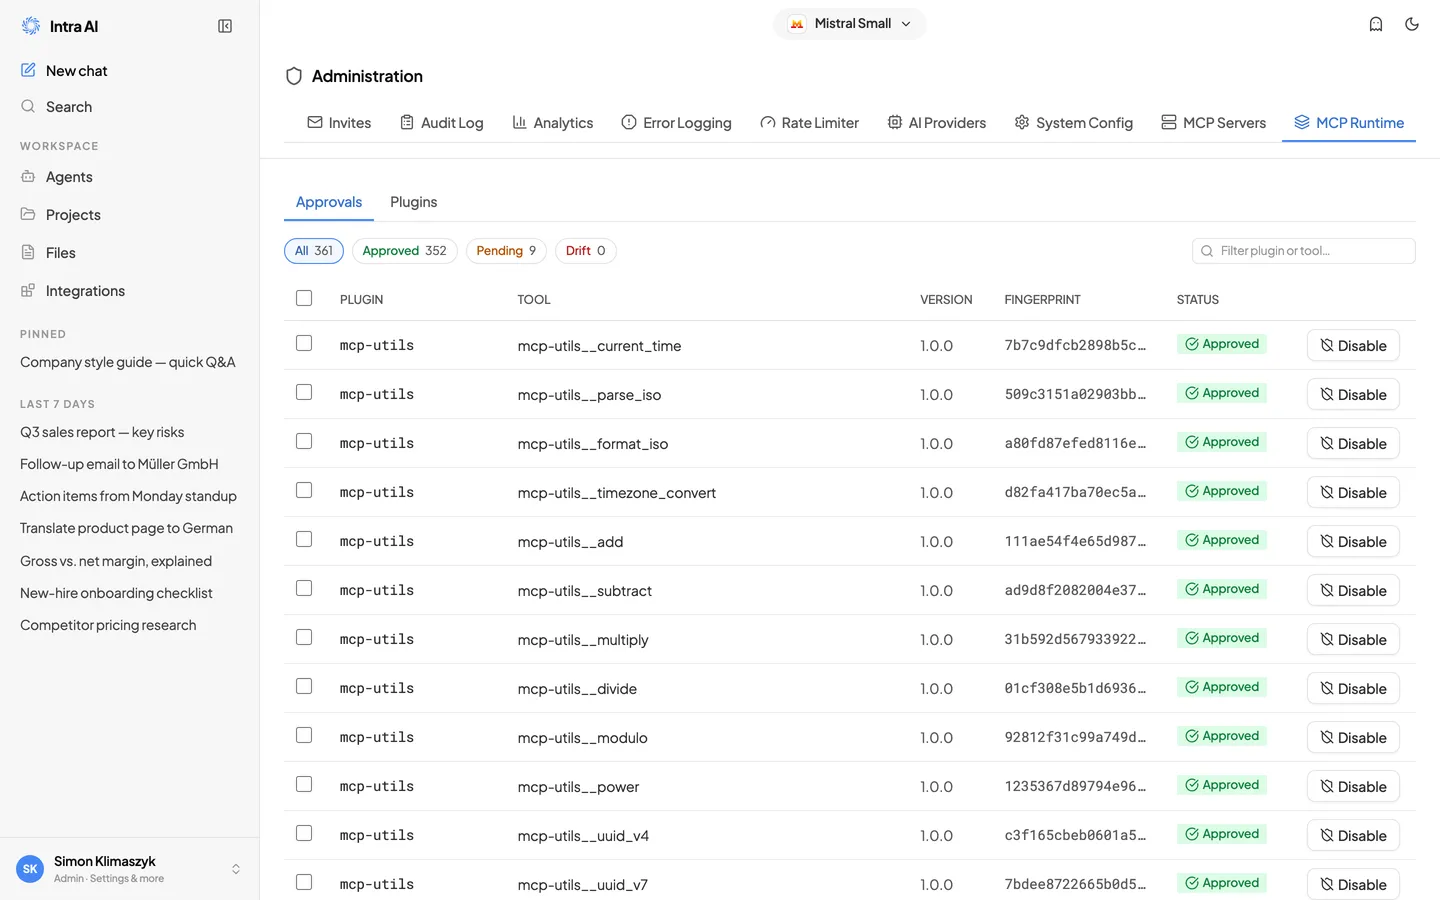Viewport: 1440px width, 900px height.
Task: Click the clipboard icon of Audit Log
Action: [407, 122]
